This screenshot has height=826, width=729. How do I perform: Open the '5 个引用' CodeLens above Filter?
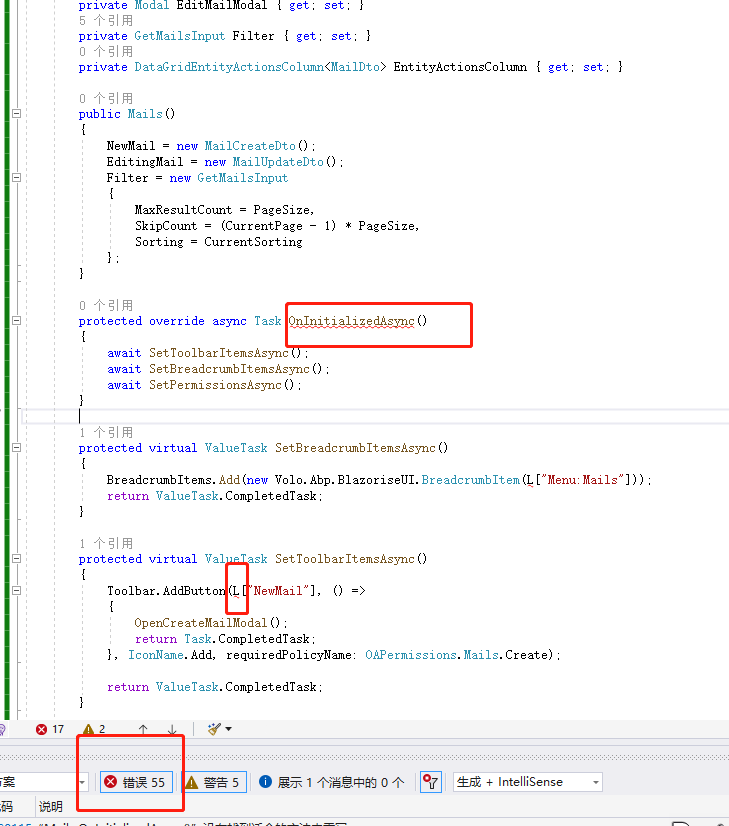coord(106,21)
